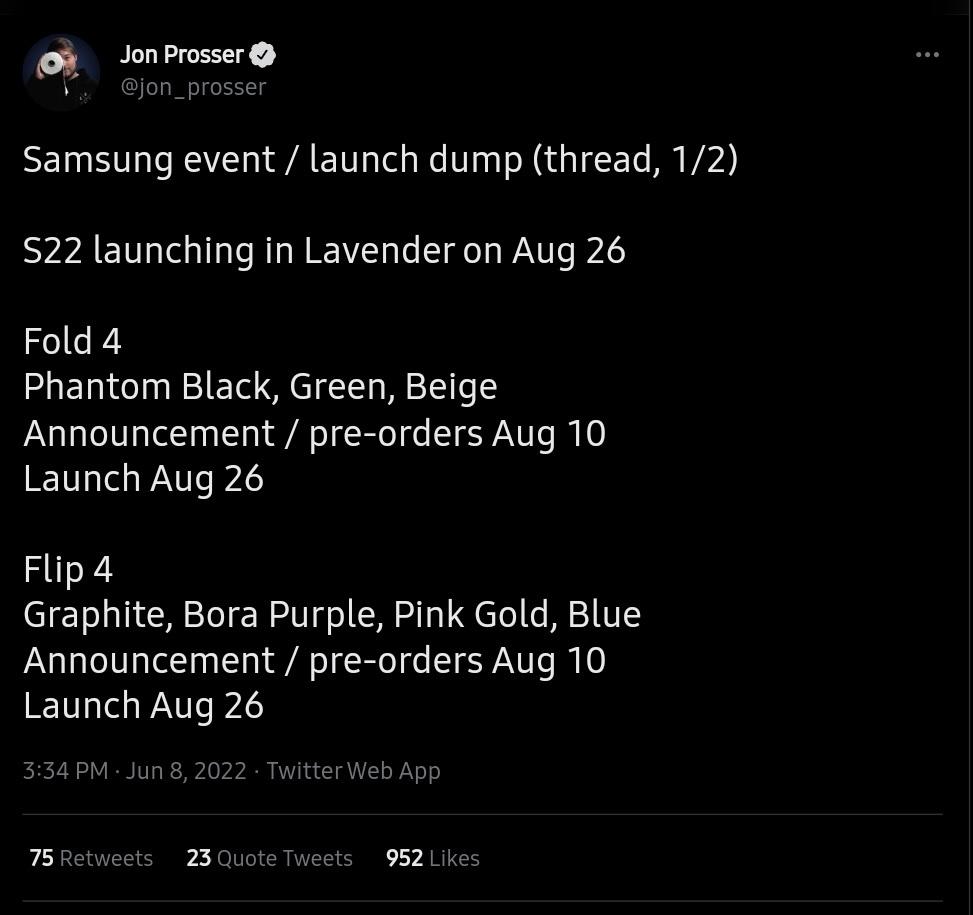Click the Jun 8, 2022 date
This screenshot has width=973, height=915.
(x=186, y=771)
